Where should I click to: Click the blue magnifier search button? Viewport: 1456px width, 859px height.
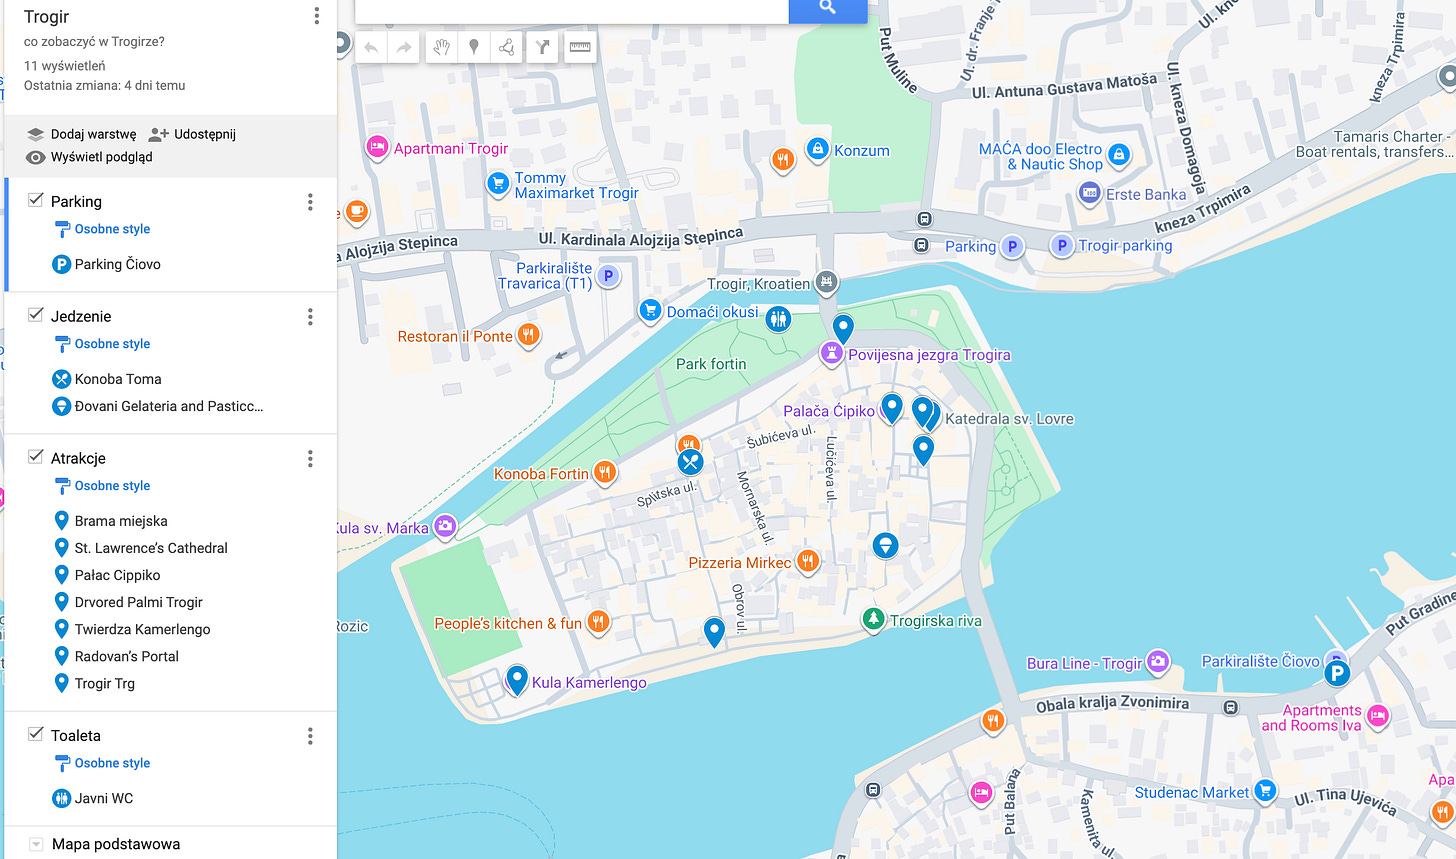point(827,8)
